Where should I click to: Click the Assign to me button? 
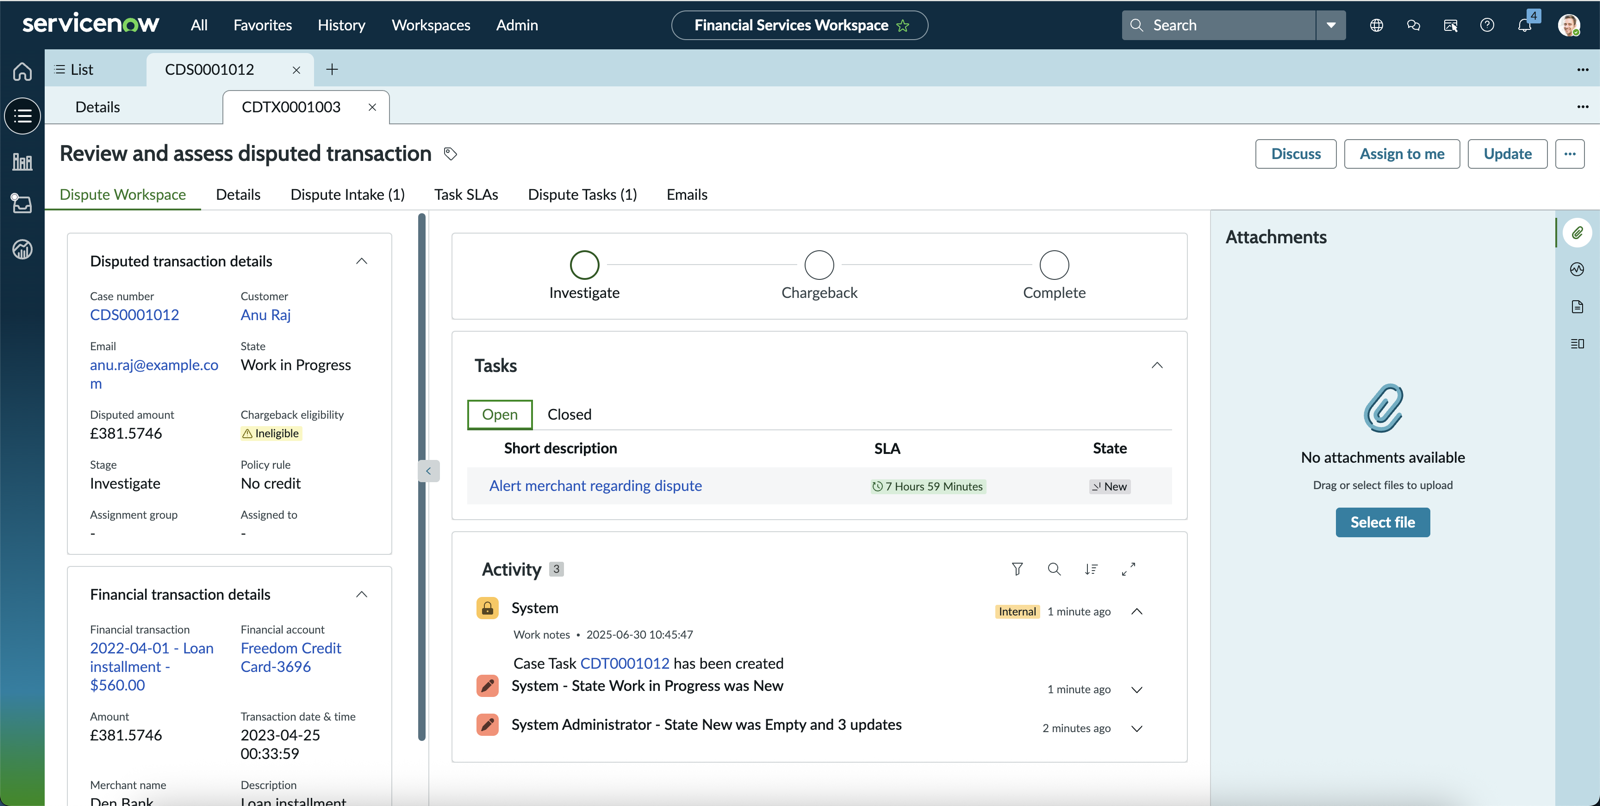(x=1402, y=154)
